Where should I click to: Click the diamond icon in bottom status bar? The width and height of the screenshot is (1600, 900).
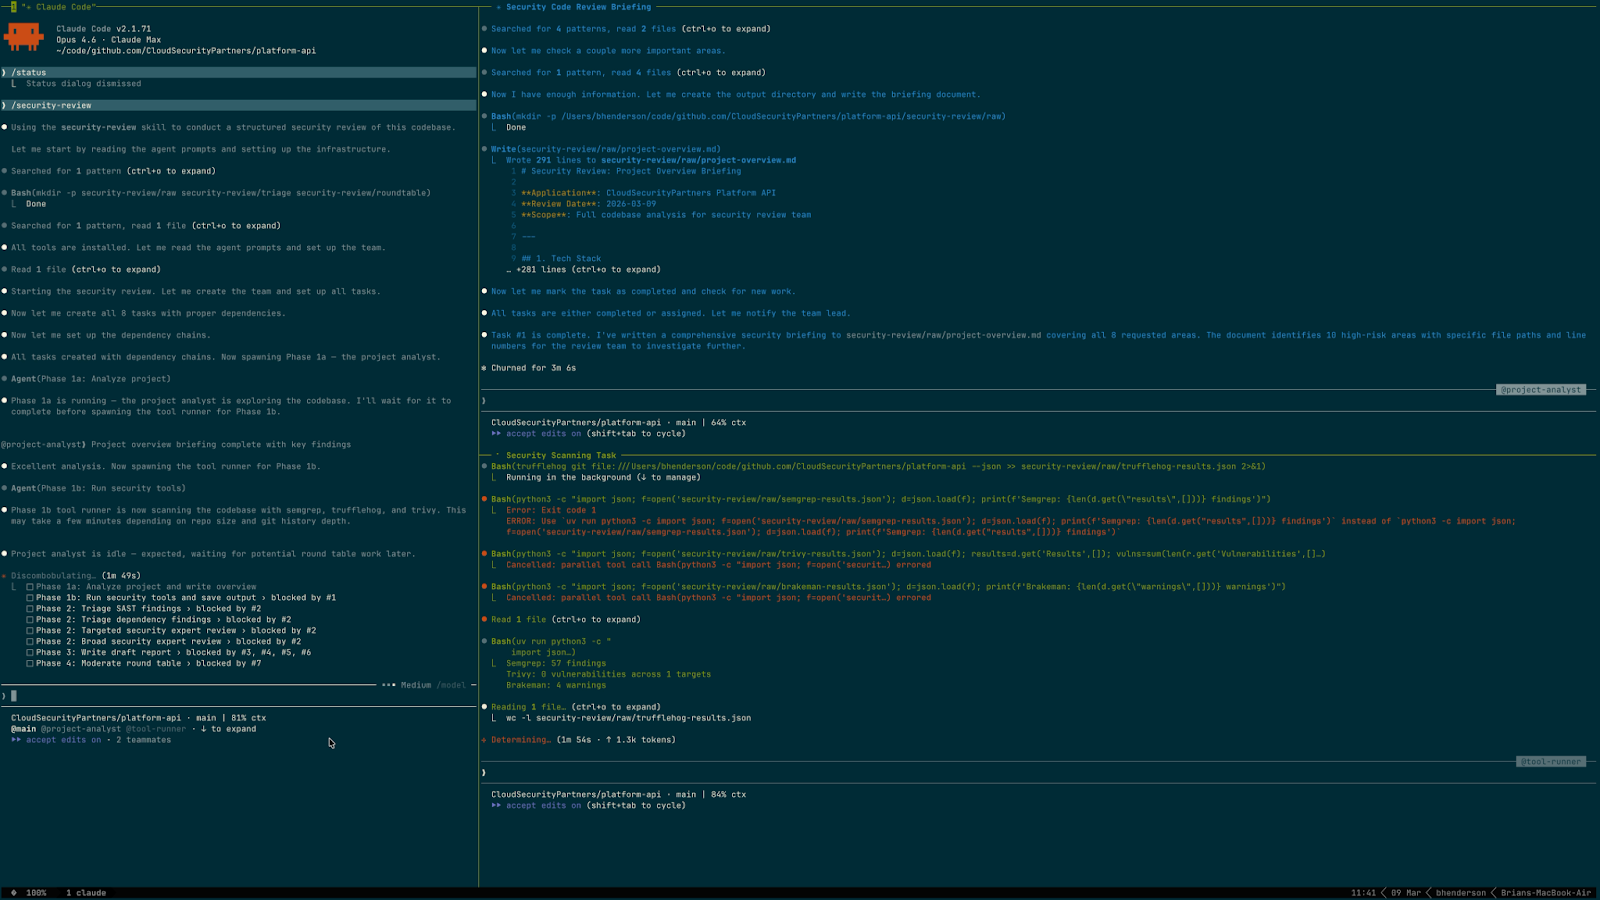[x=14, y=893]
